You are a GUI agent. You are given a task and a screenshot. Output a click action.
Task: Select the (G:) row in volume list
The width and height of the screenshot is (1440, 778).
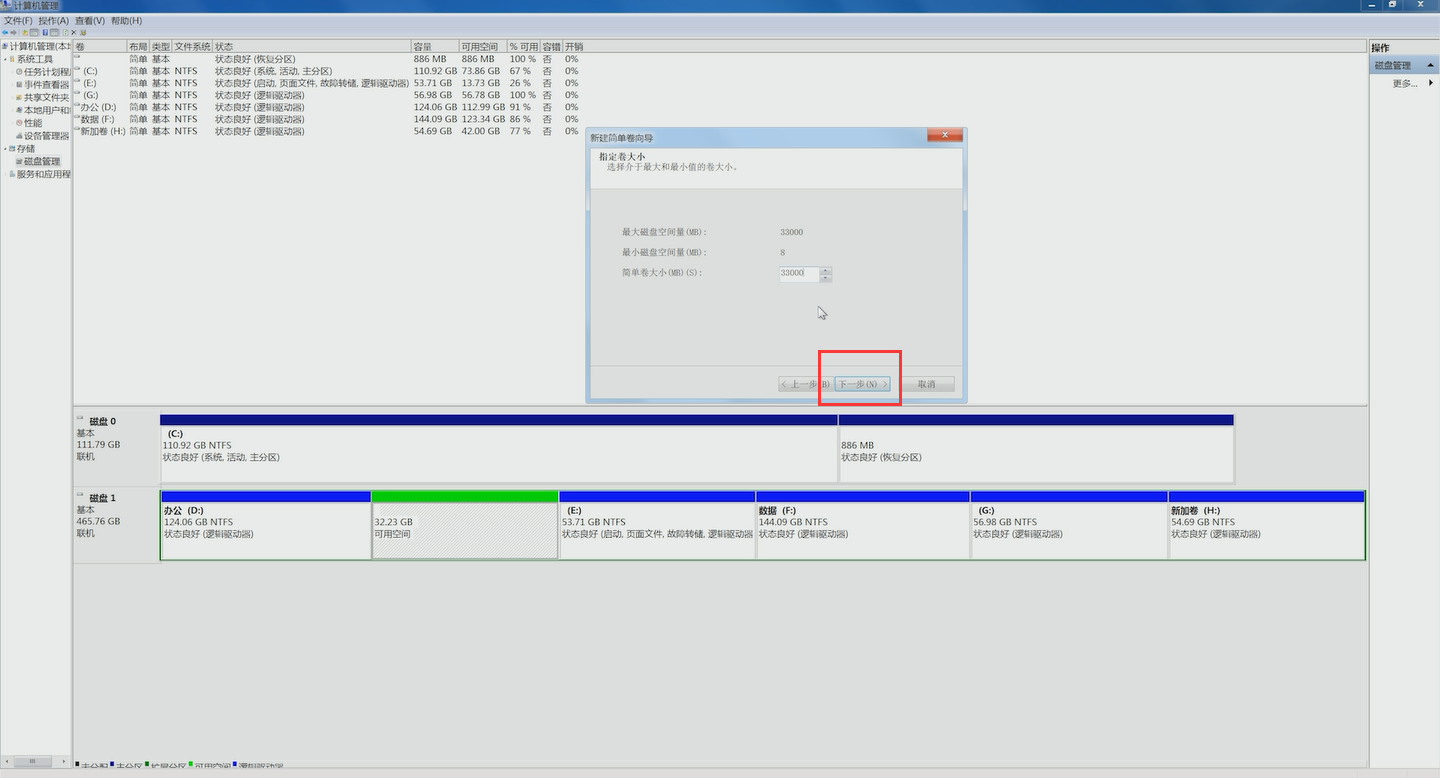[x=328, y=95]
